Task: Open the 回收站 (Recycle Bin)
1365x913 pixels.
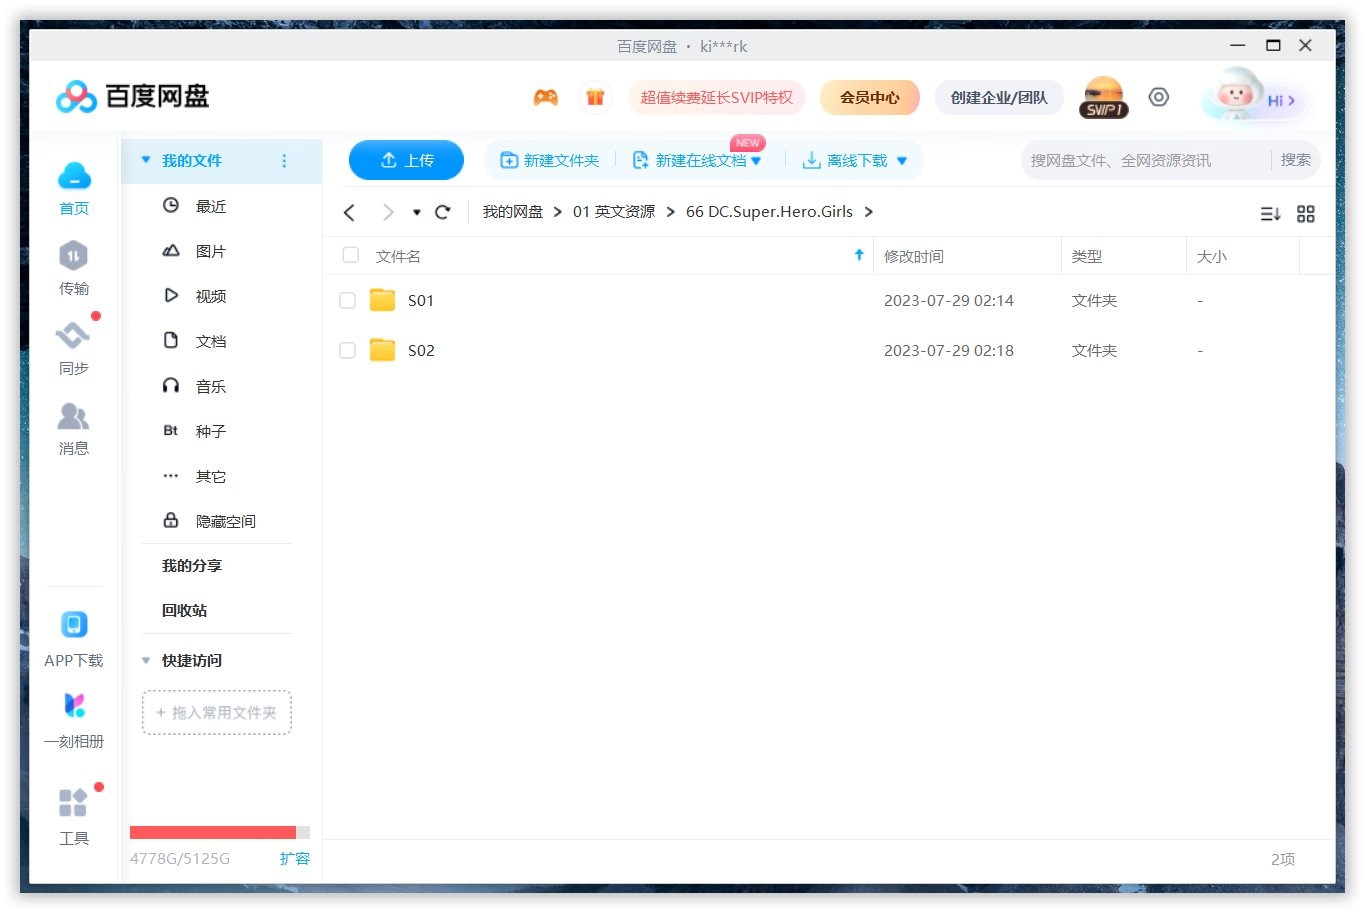Action: 184,610
